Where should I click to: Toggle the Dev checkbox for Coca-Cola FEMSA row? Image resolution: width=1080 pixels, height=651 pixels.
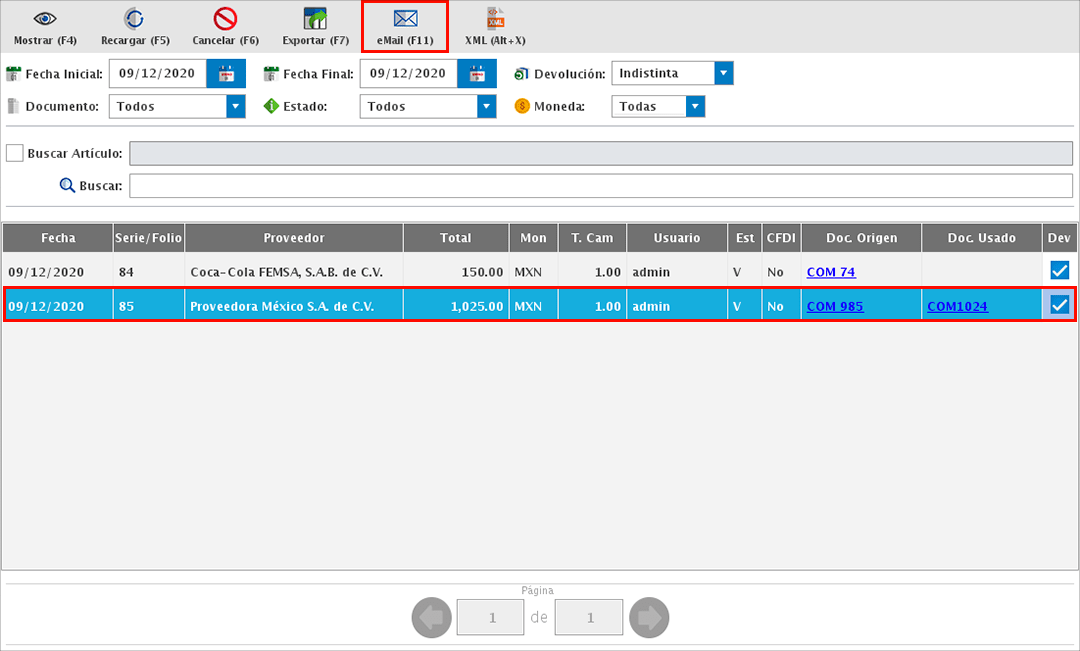coord(1059,271)
